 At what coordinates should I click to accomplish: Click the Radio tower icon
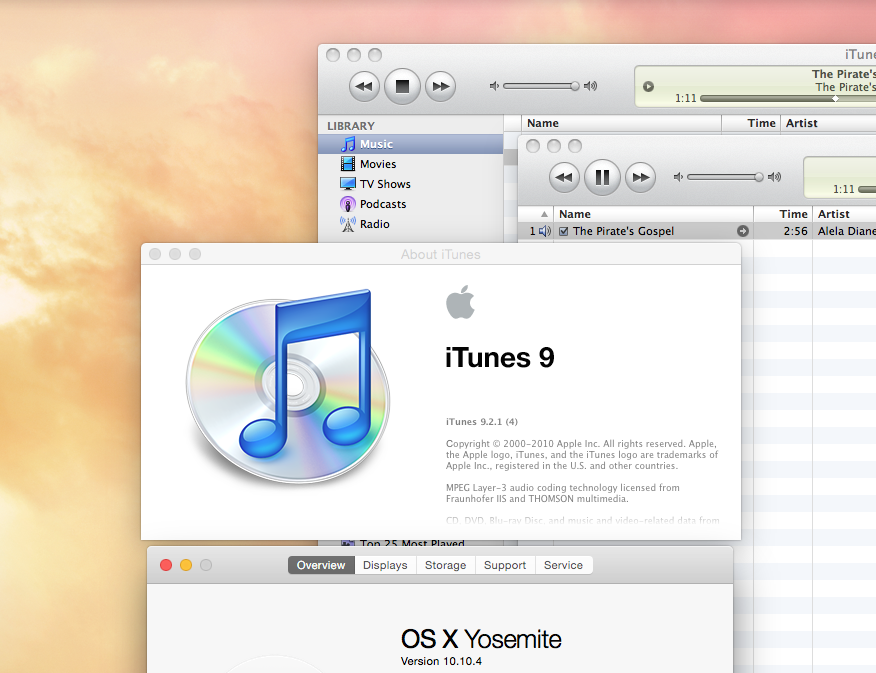click(x=347, y=224)
